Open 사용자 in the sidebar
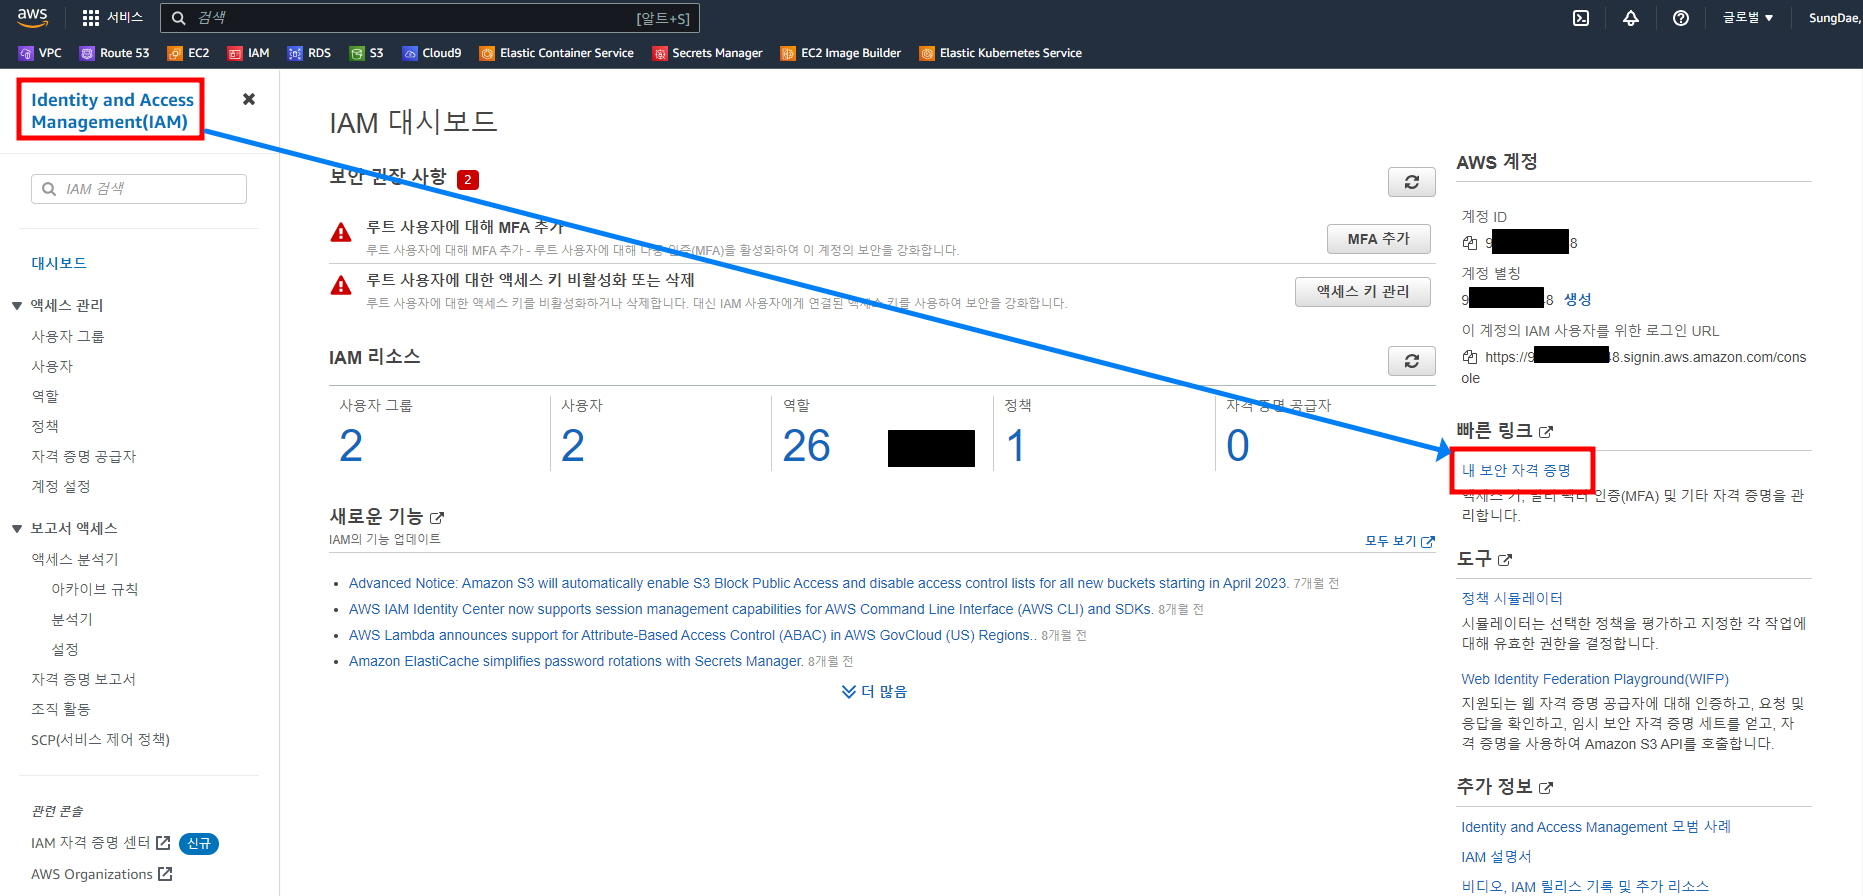Image resolution: width=1863 pixels, height=896 pixels. (x=52, y=366)
